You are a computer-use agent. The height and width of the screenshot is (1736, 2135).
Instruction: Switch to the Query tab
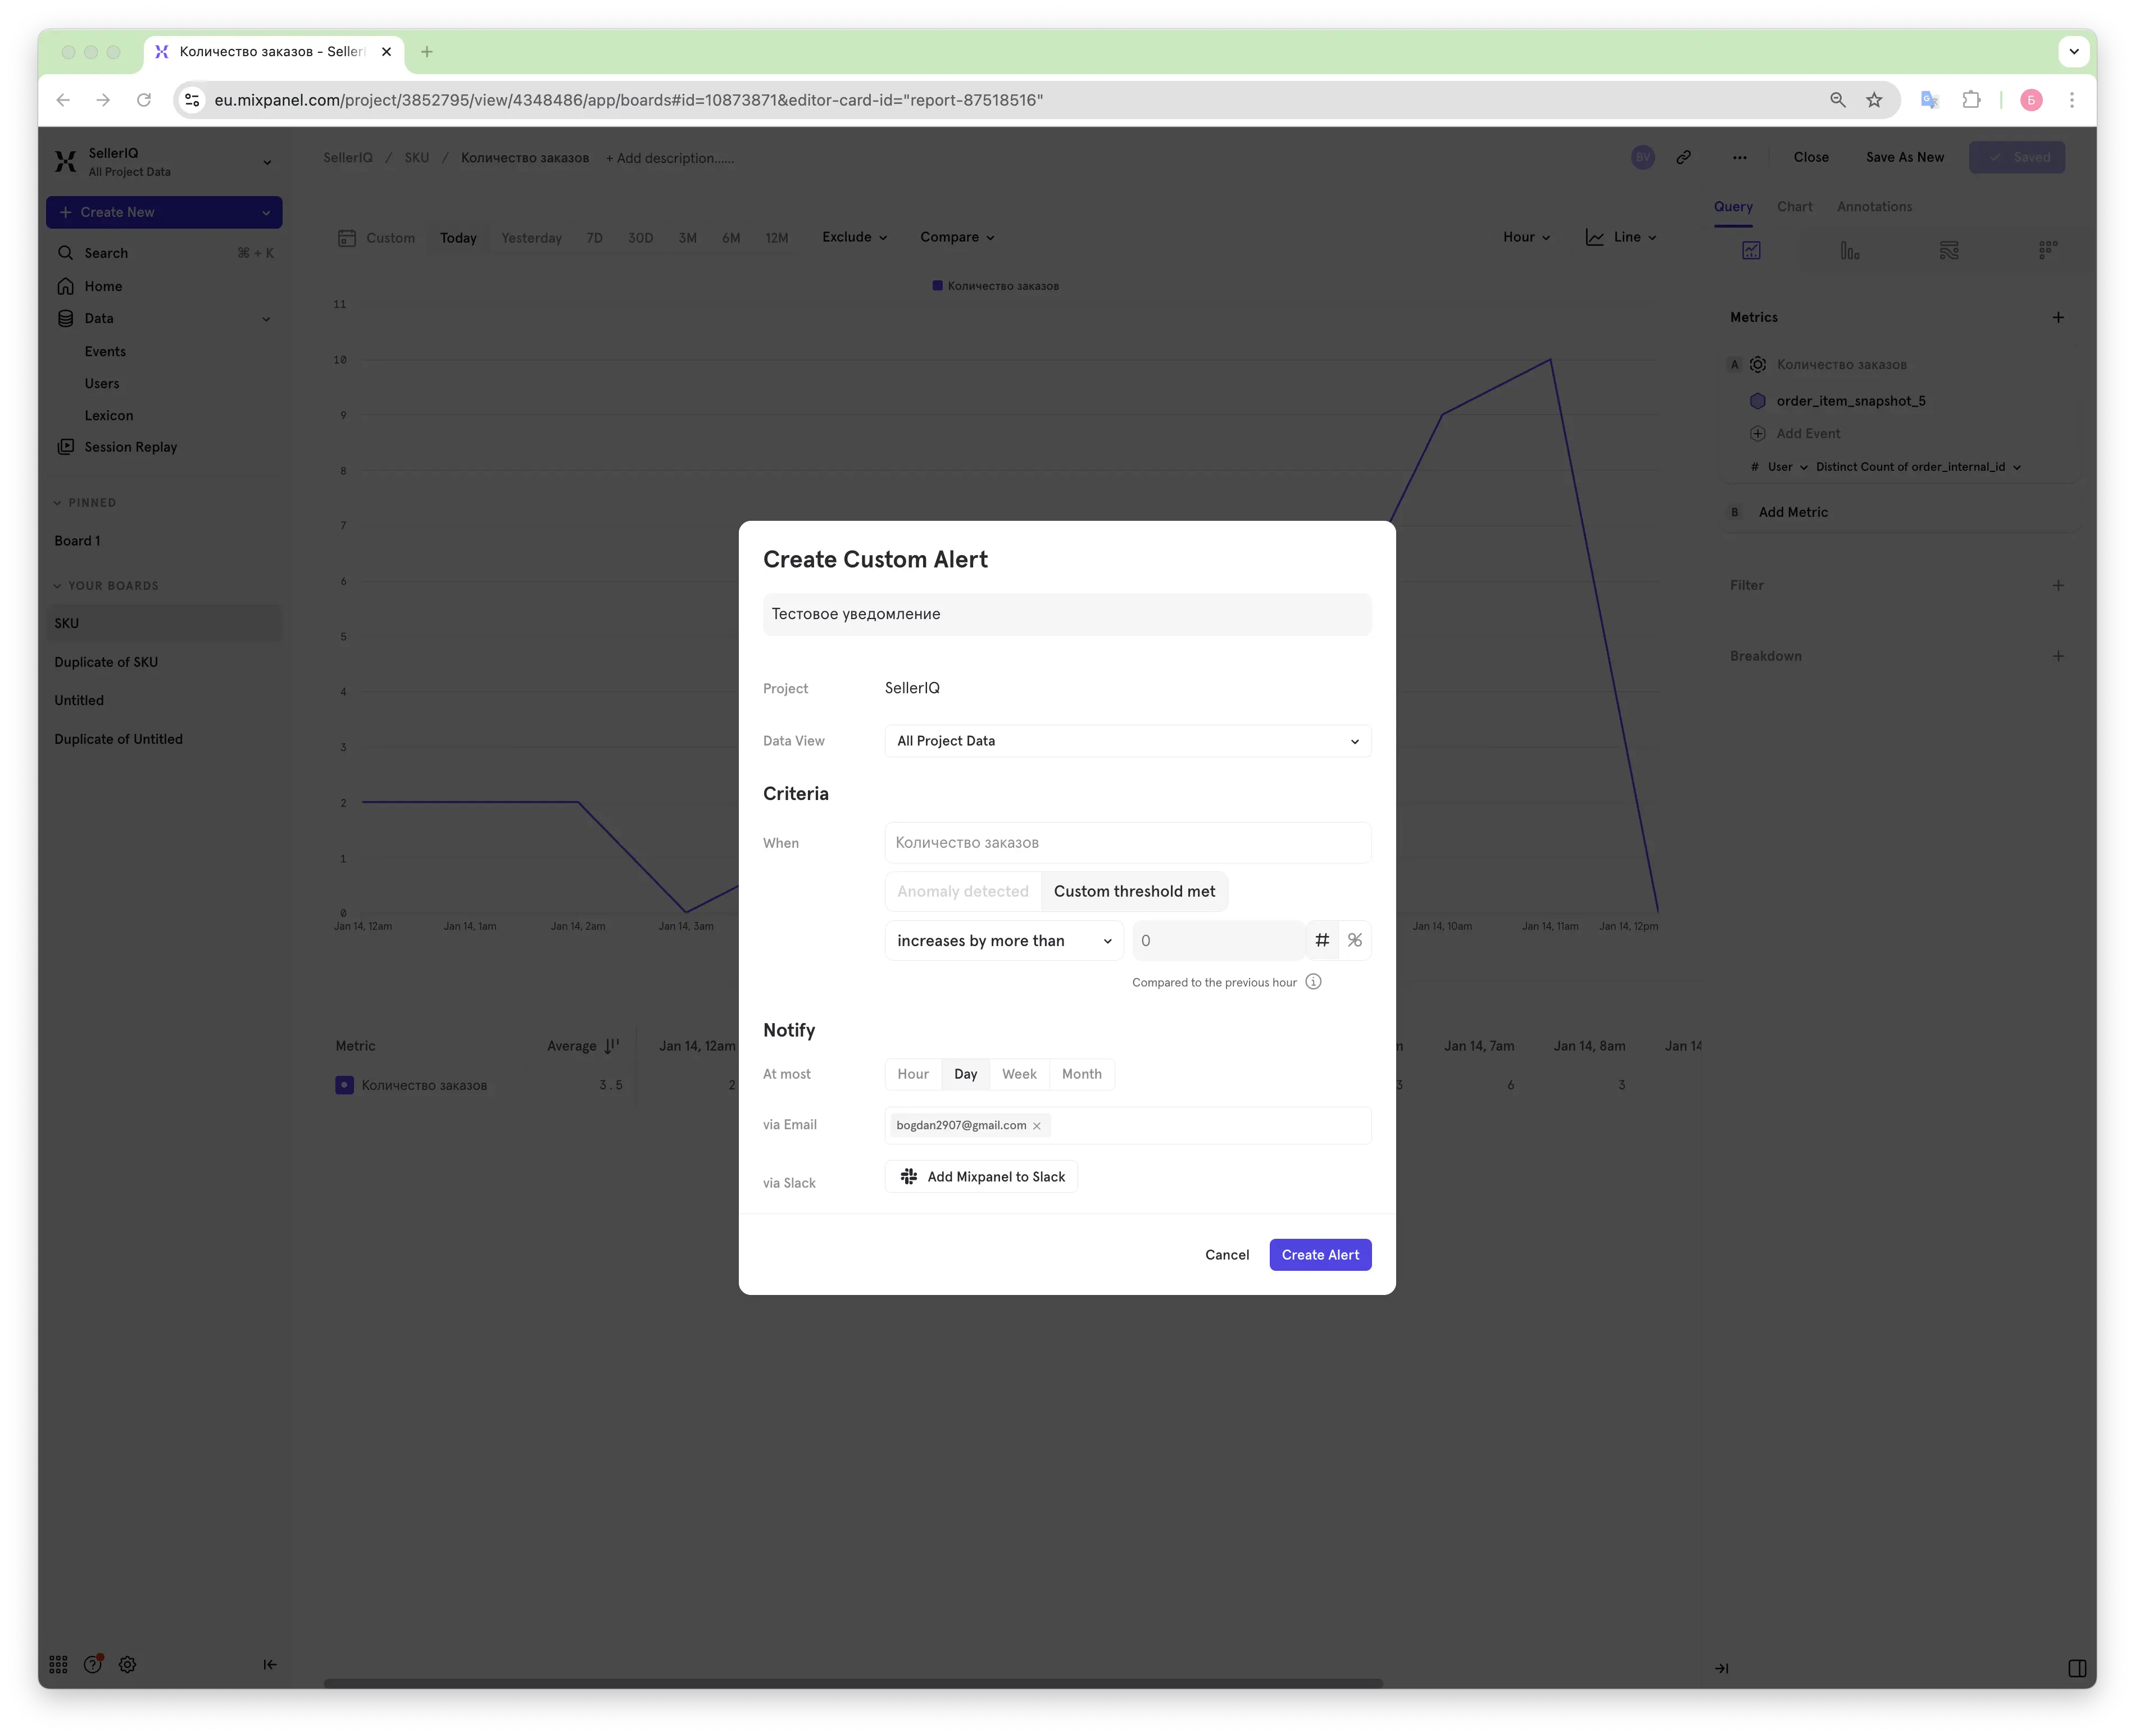point(1733,207)
